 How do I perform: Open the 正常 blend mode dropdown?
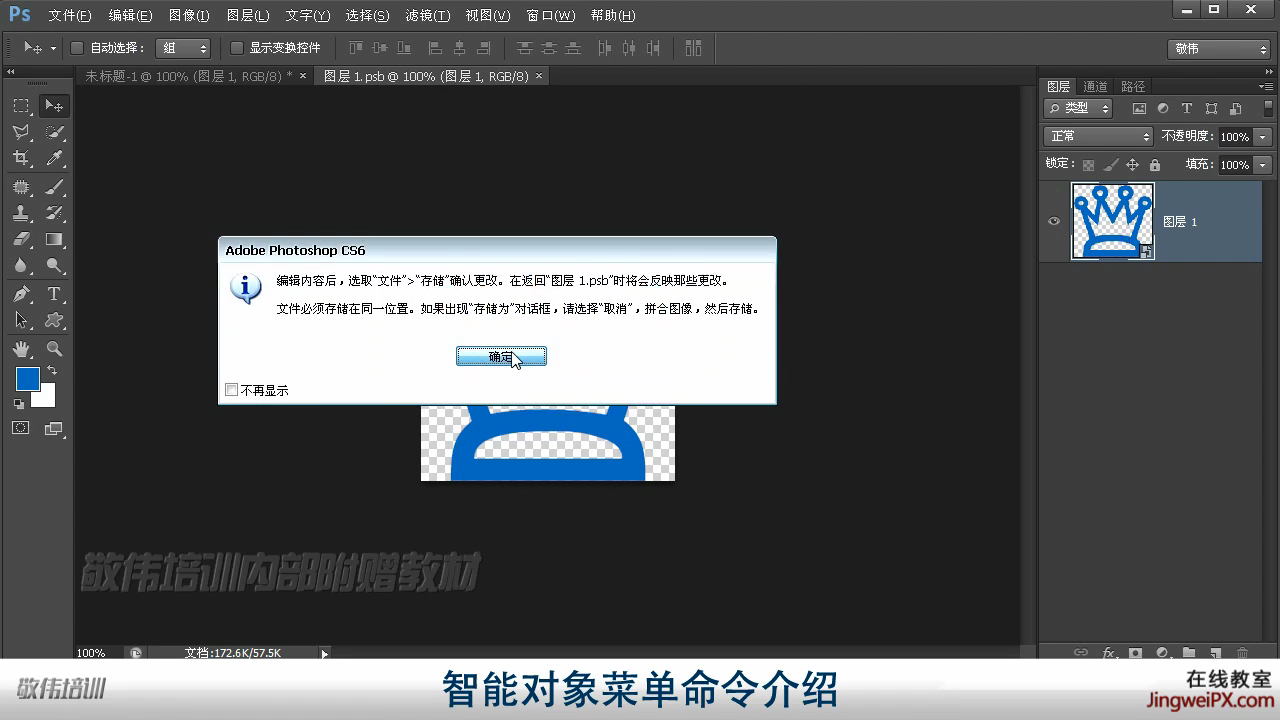1099,136
